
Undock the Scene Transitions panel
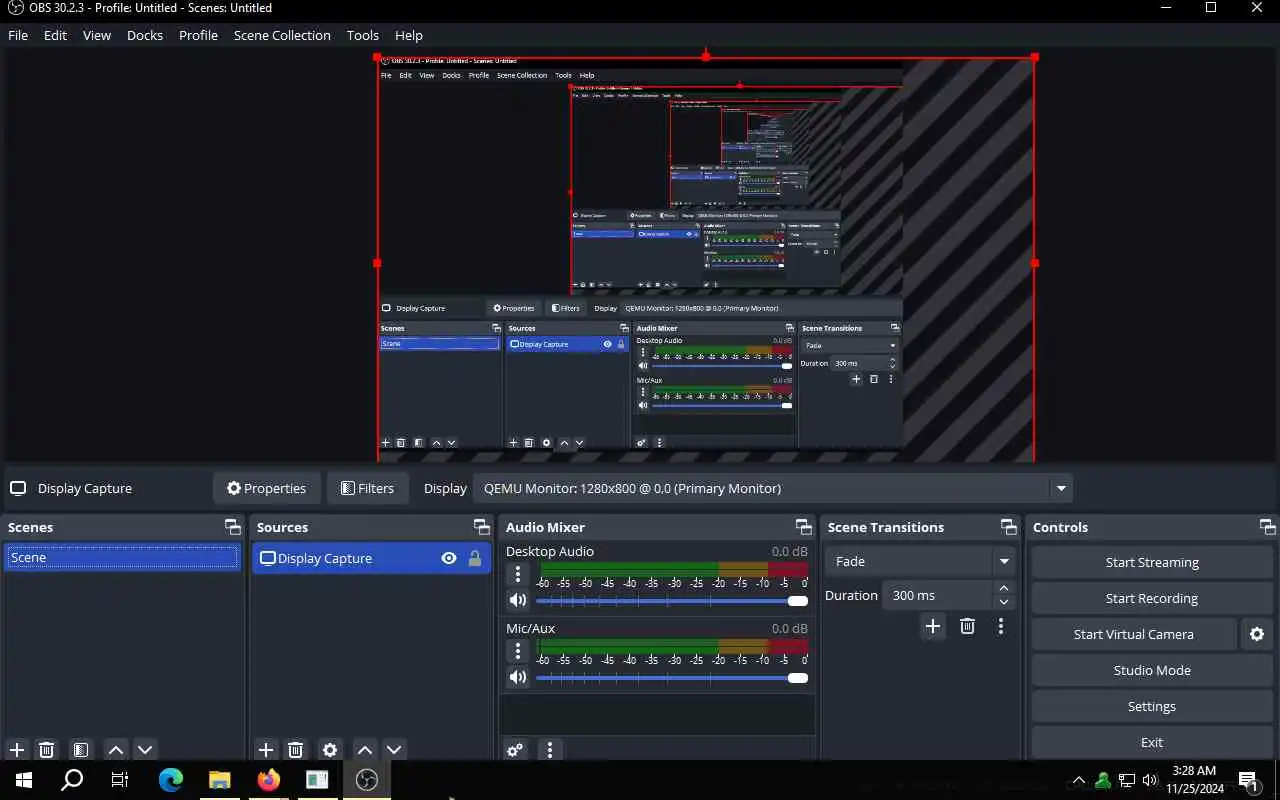click(x=1008, y=527)
